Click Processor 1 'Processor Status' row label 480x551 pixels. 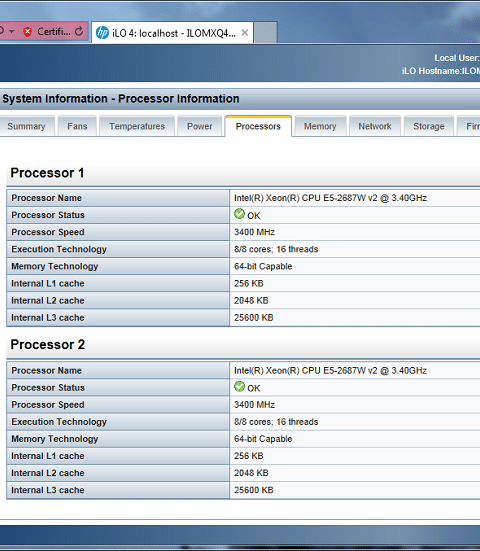tap(48, 215)
